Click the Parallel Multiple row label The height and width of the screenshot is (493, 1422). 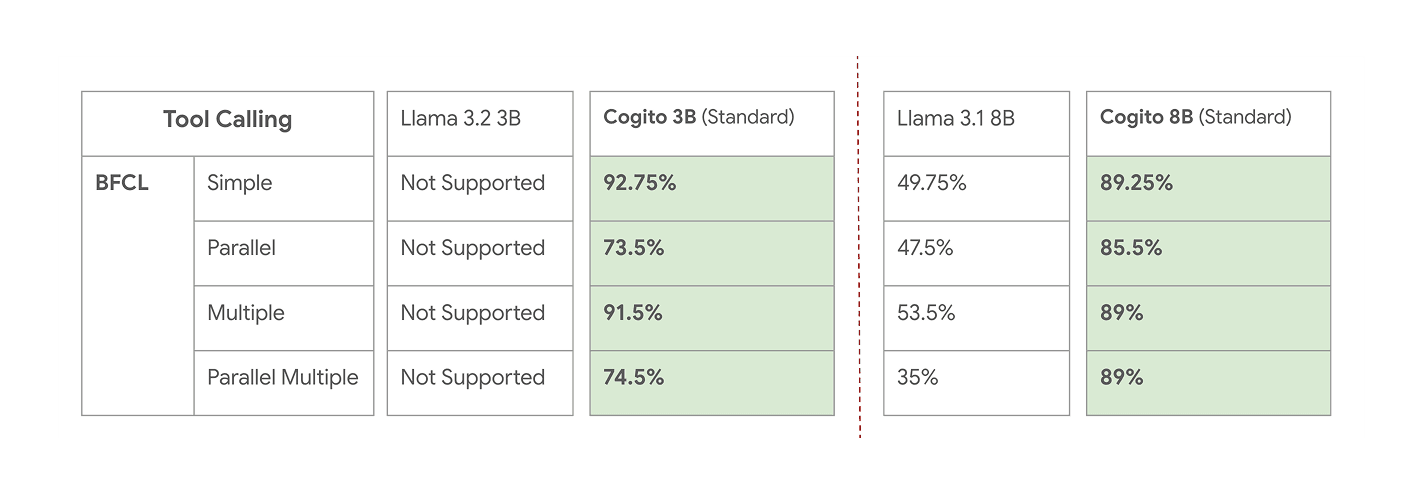tap(283, 378)
